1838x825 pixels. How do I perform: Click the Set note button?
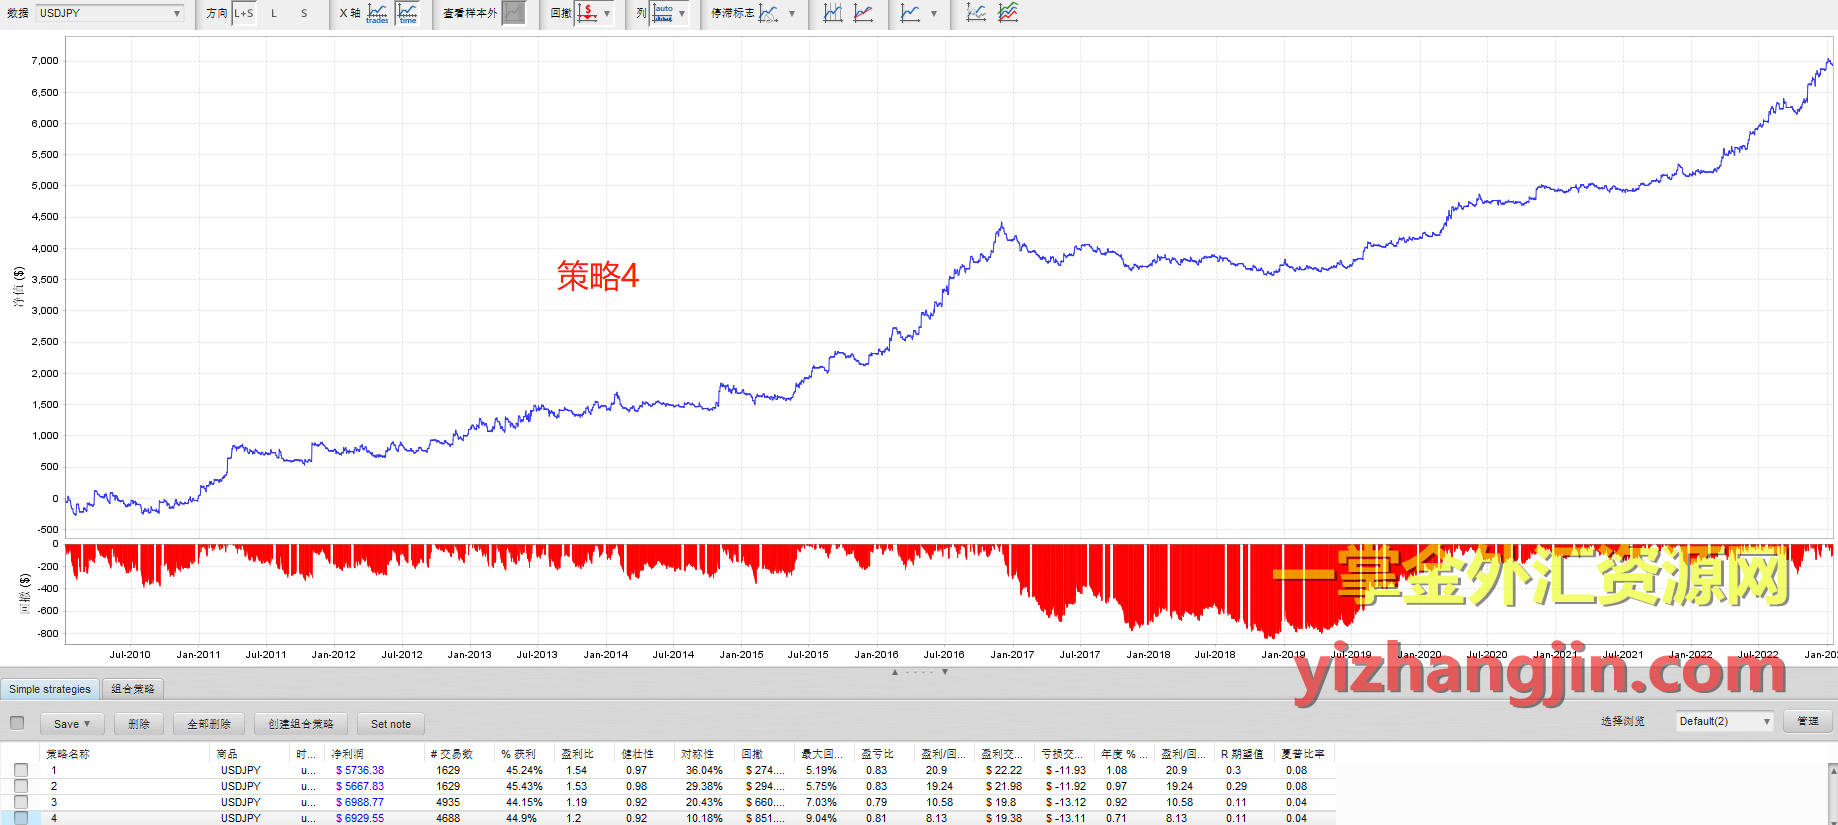391,724
